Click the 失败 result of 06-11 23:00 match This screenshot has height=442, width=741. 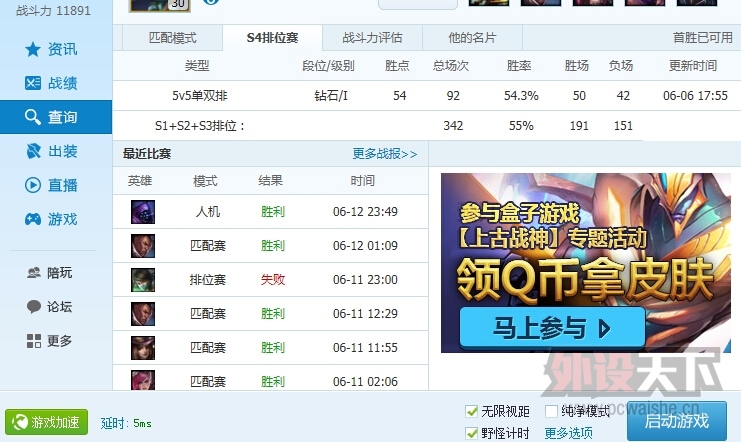273,280
